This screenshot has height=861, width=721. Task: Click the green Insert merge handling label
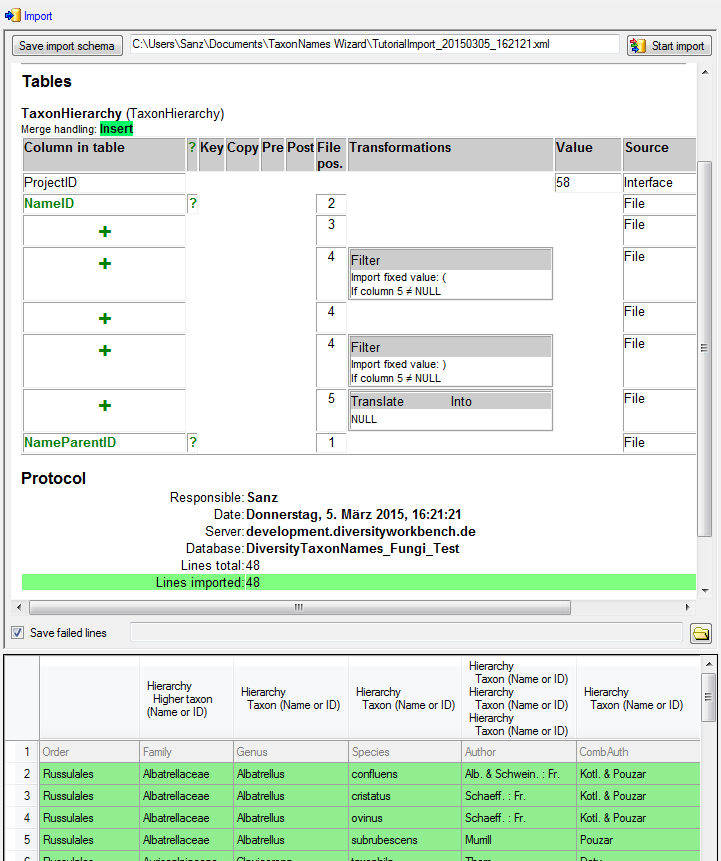click(116, 129)
